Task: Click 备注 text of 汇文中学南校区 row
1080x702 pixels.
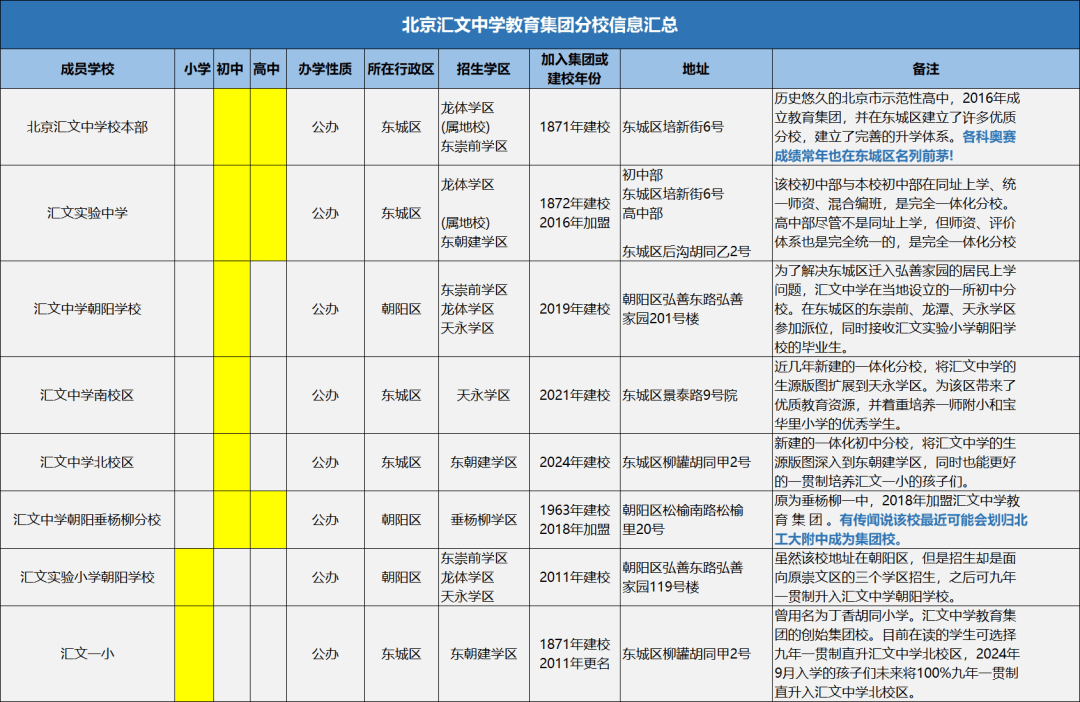Action: [895, 395]
